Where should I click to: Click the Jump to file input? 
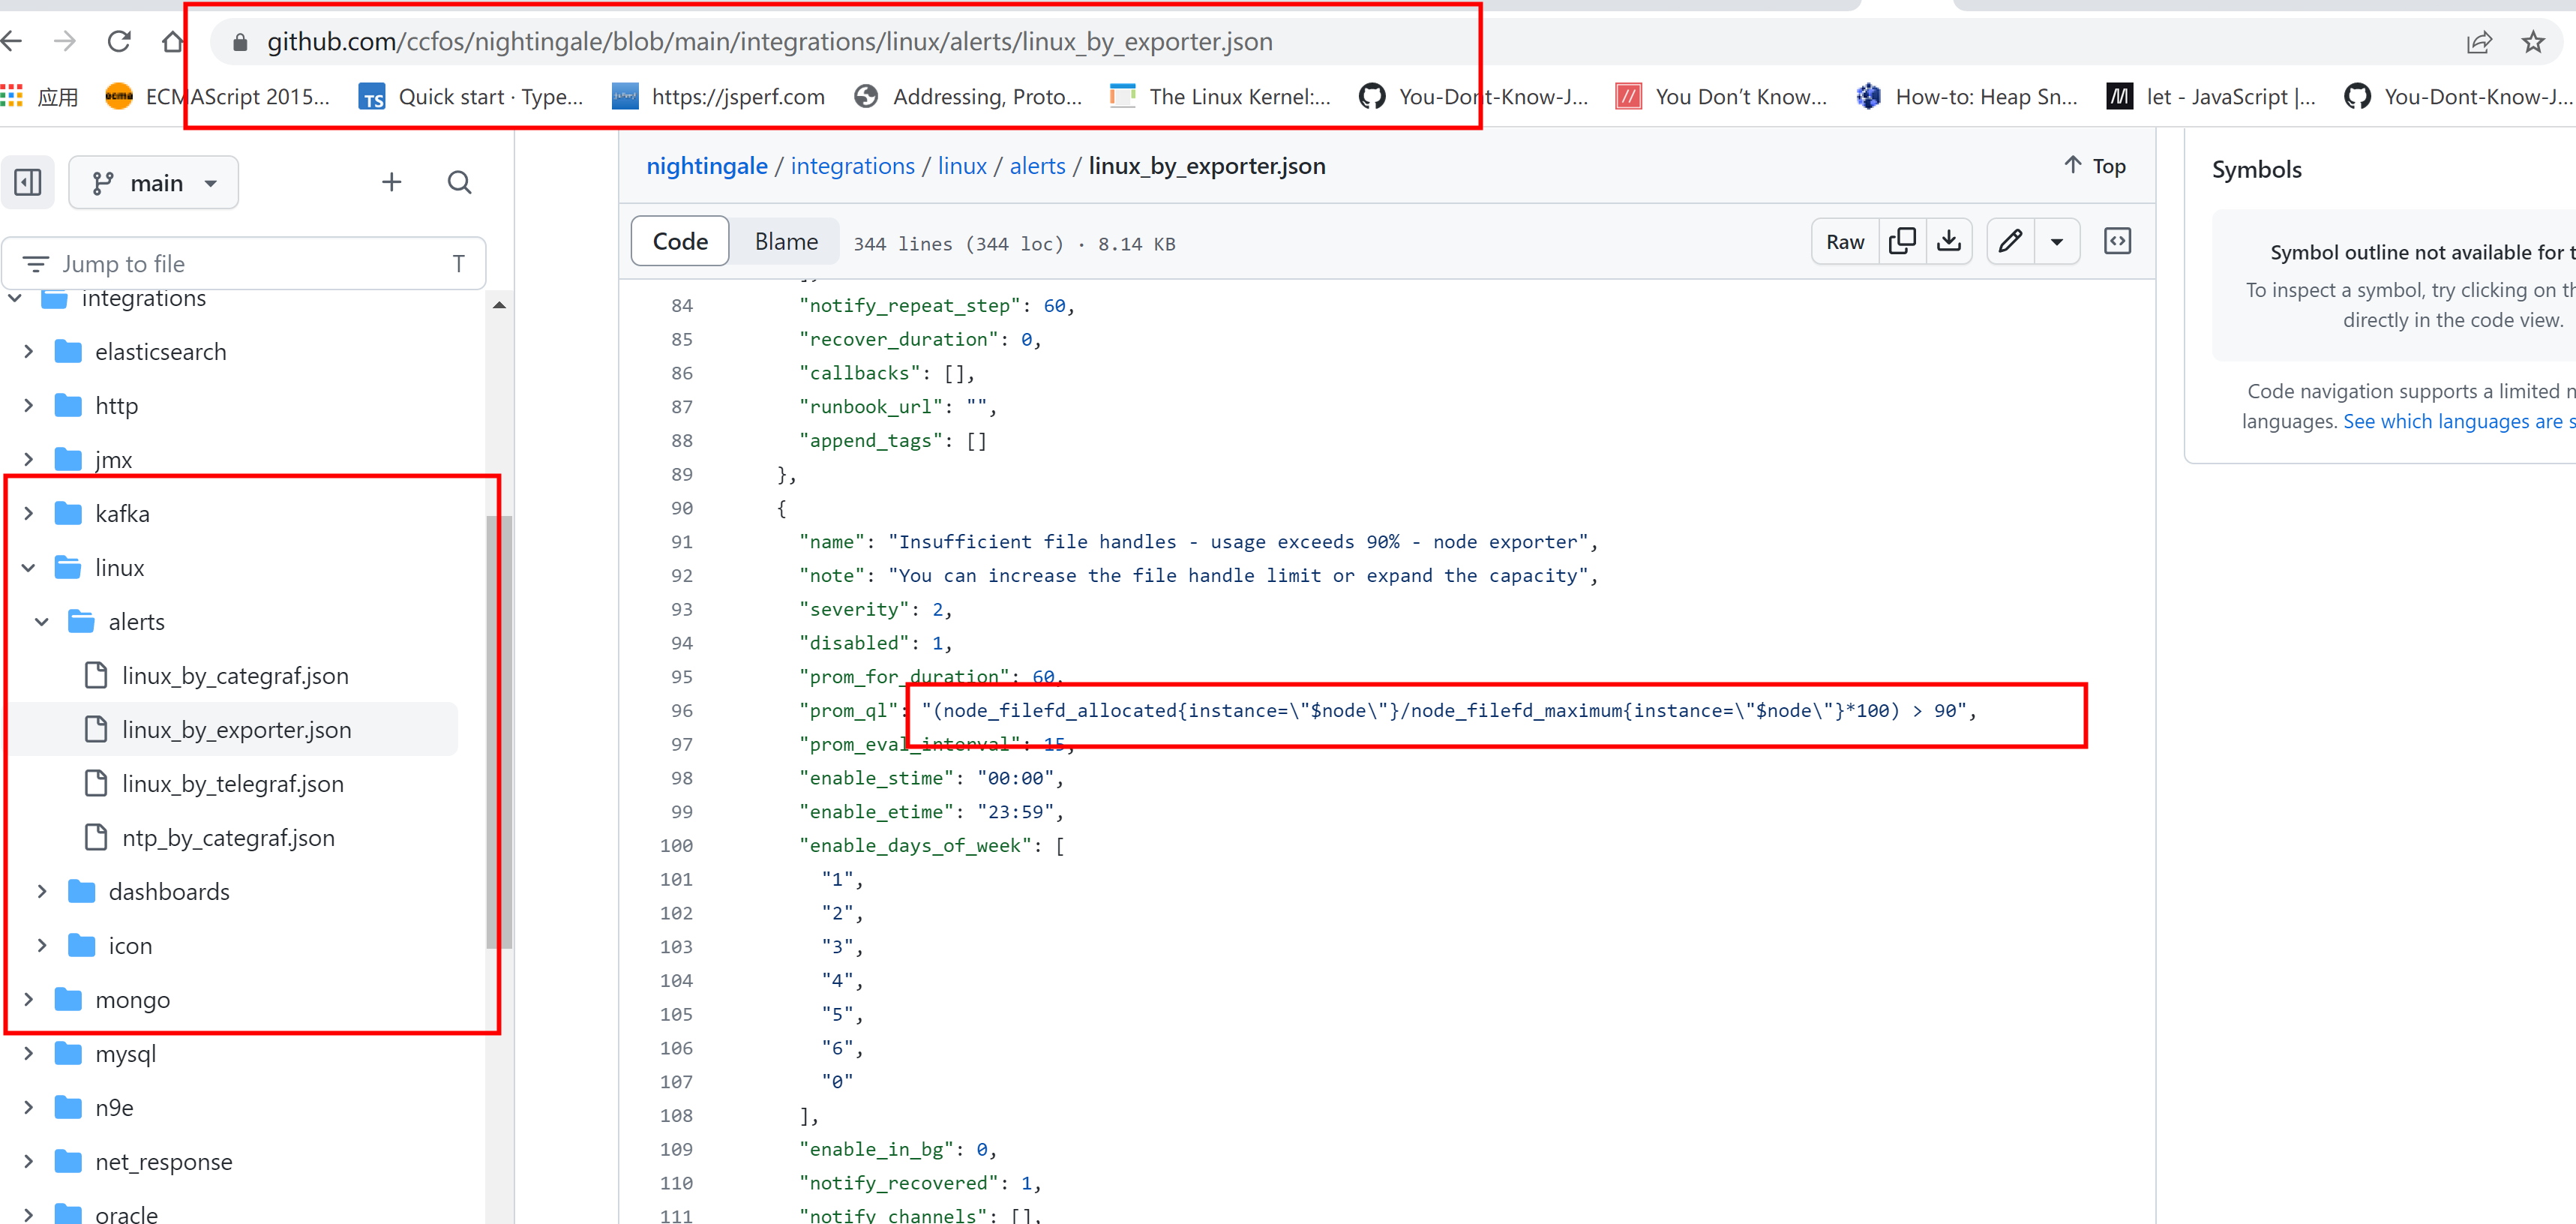coord(245,263)
